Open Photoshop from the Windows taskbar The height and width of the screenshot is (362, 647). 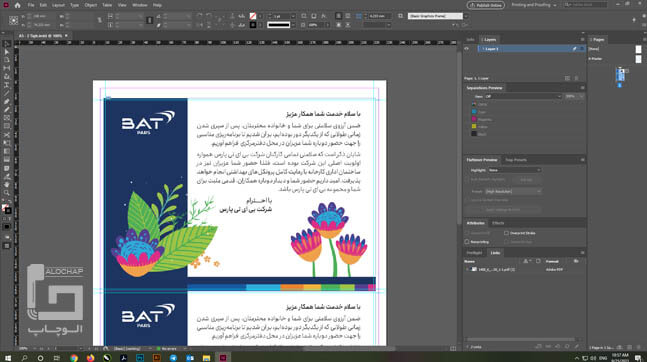click(140, 357)
